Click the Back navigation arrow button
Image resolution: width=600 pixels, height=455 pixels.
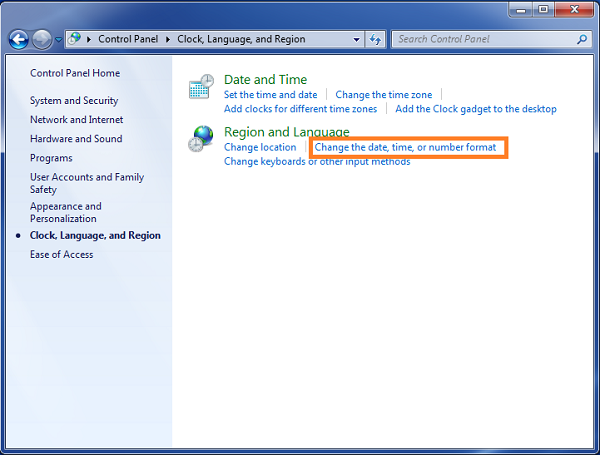point(19,40)
